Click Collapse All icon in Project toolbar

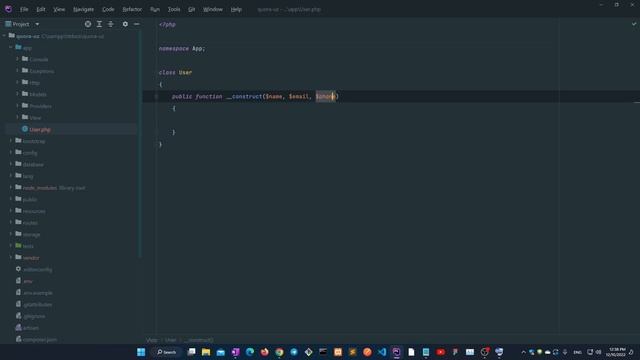(x=111, y=24)
